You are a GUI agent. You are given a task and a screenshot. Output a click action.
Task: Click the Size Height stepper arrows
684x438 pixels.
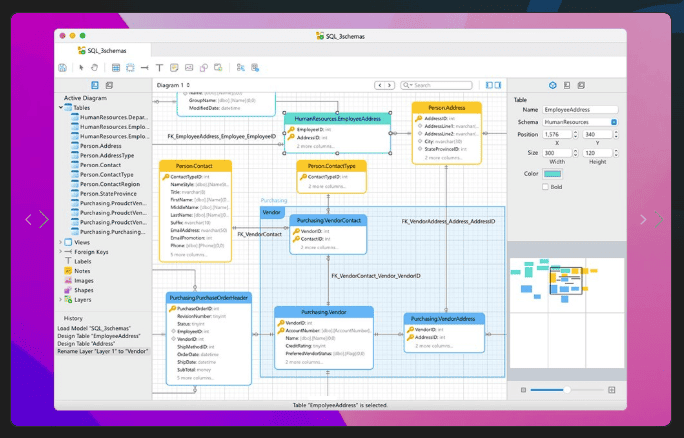click(x=616, y=153)
